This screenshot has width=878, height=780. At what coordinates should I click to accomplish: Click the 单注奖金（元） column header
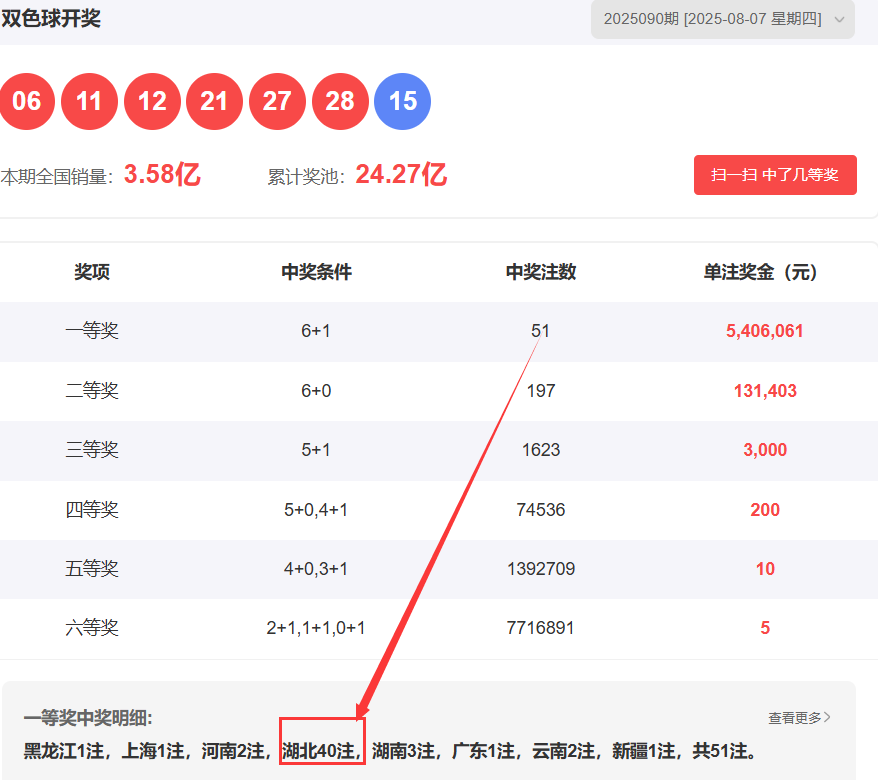point(760,272)
